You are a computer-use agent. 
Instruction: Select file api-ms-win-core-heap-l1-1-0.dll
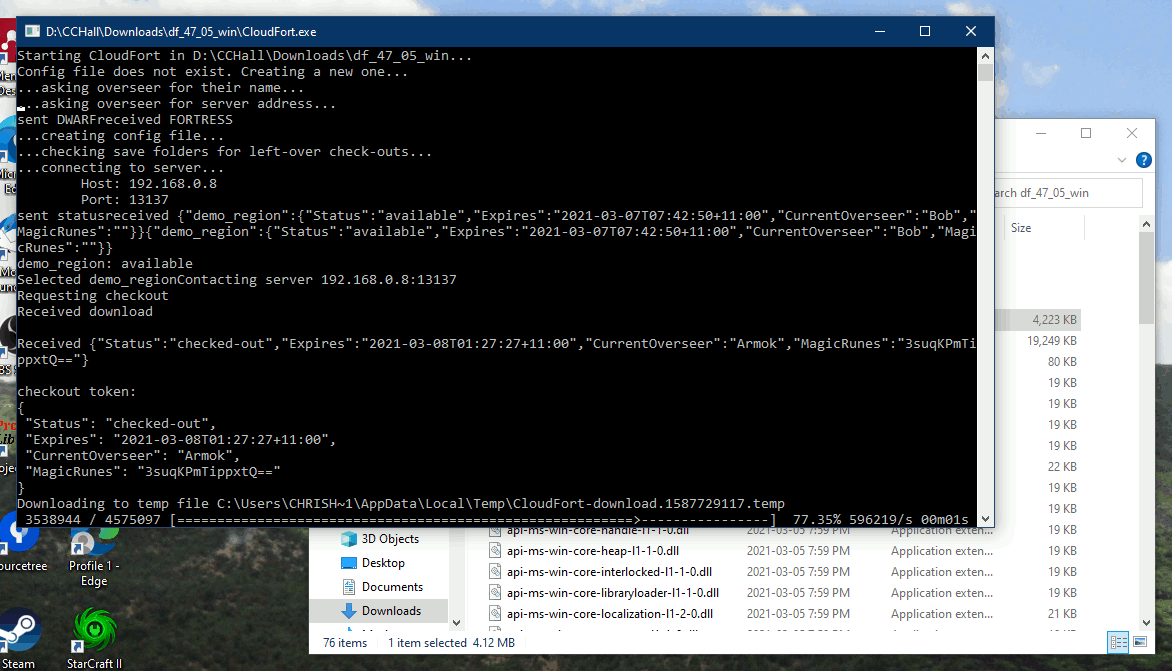pos(593,551)
